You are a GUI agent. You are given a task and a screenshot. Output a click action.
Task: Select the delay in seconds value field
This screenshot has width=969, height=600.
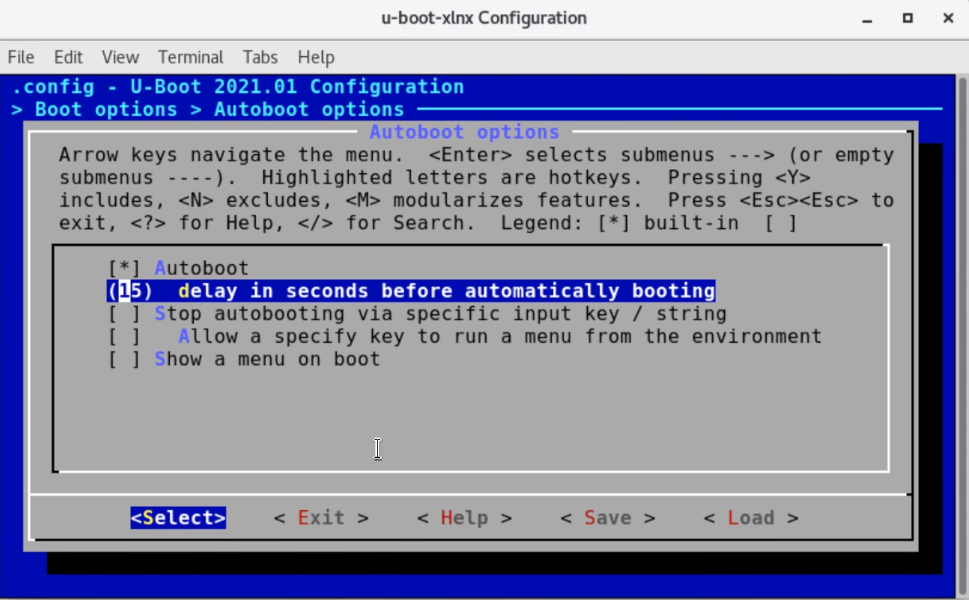[130, 291]
